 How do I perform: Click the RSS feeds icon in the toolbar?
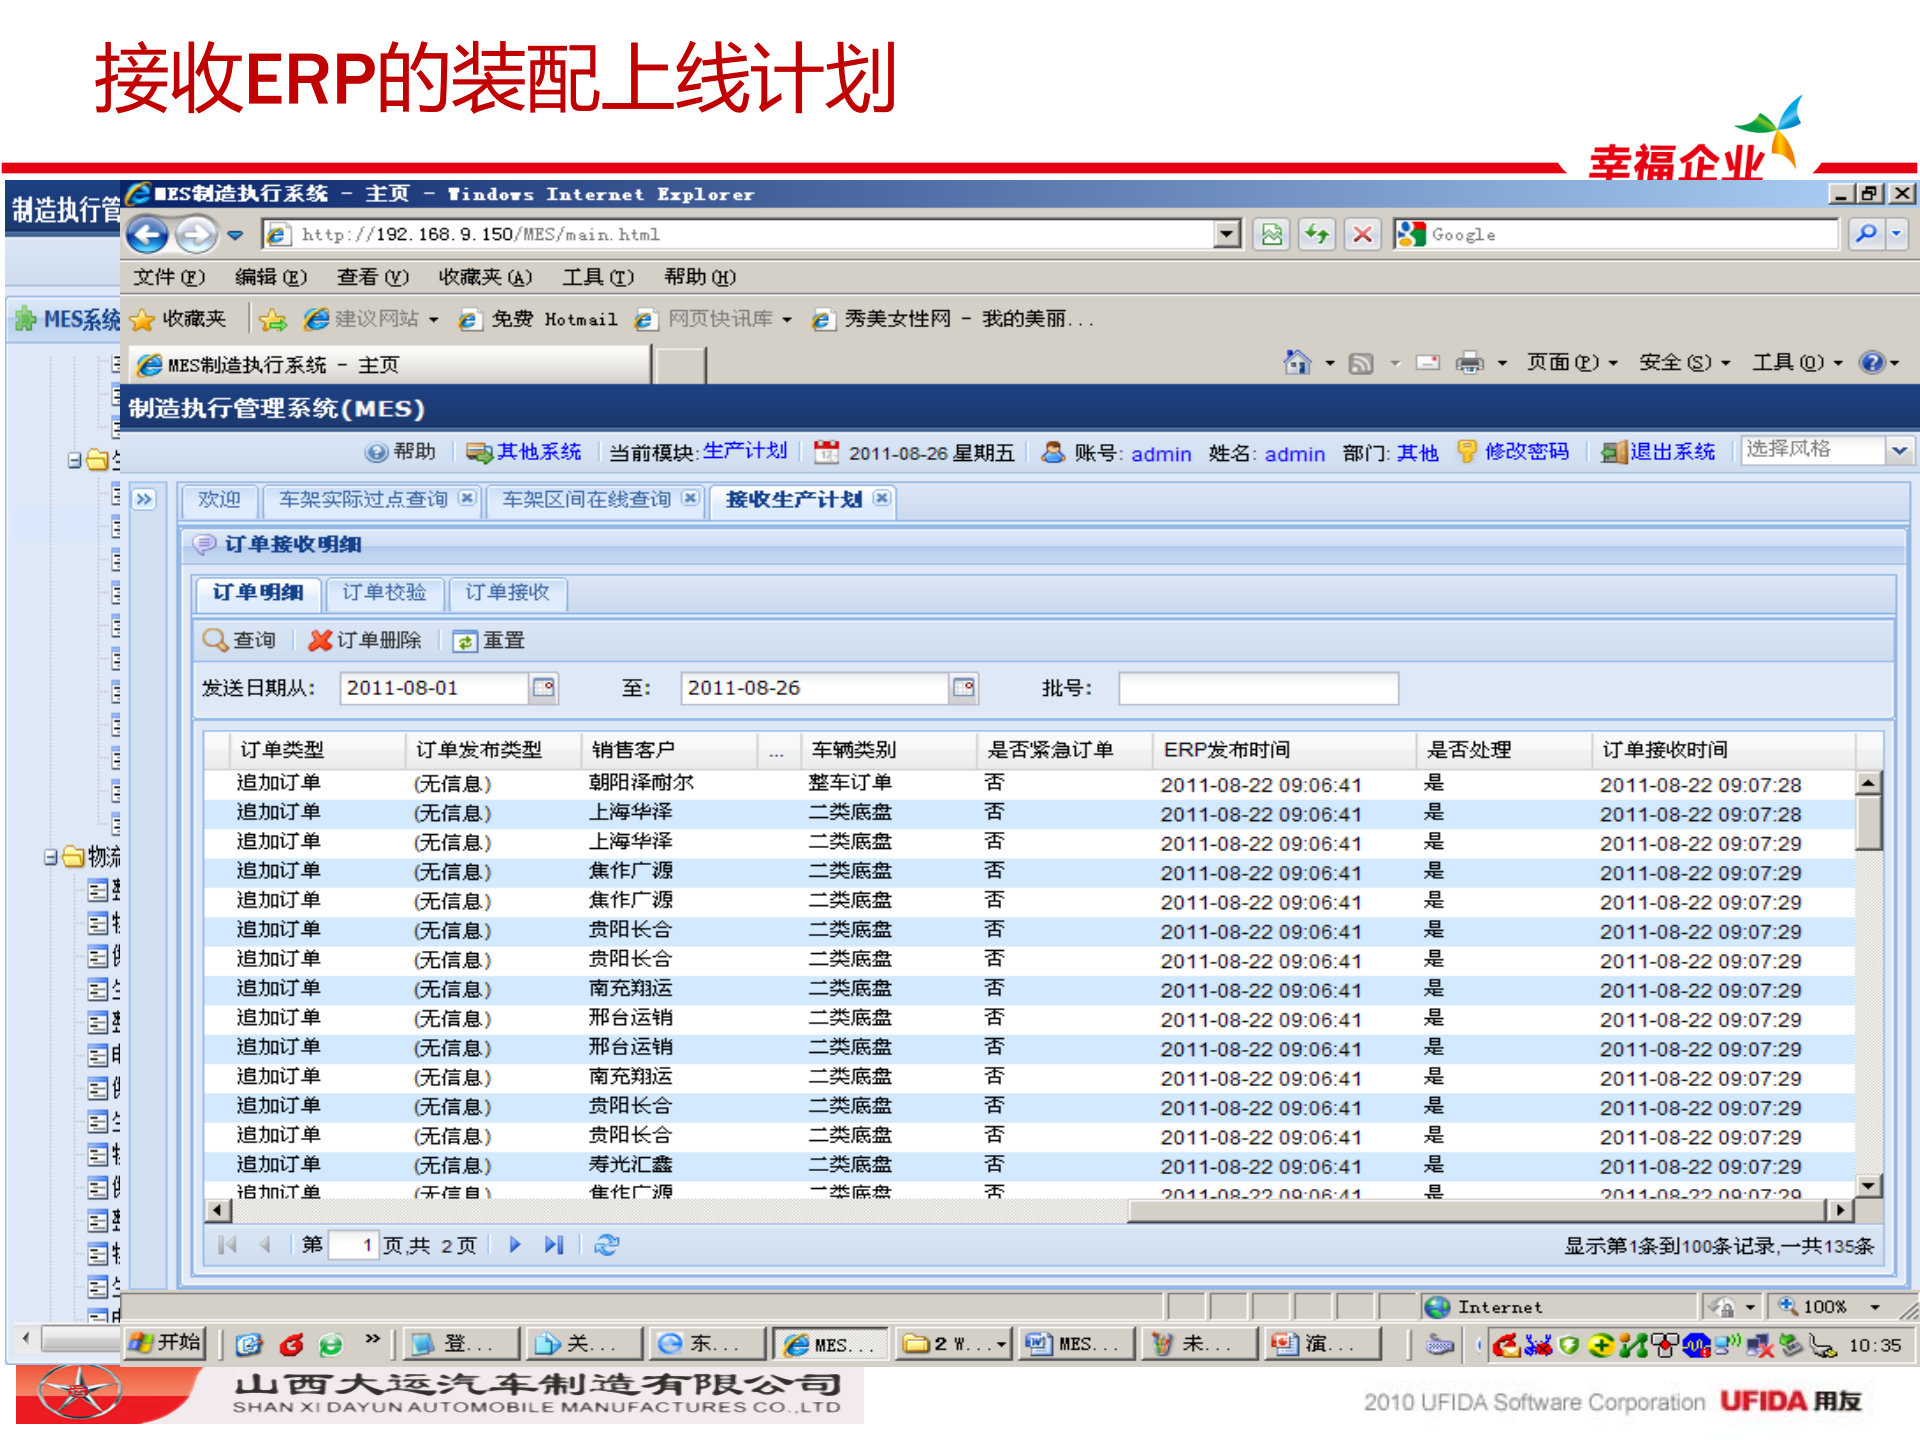[1362, 362]
